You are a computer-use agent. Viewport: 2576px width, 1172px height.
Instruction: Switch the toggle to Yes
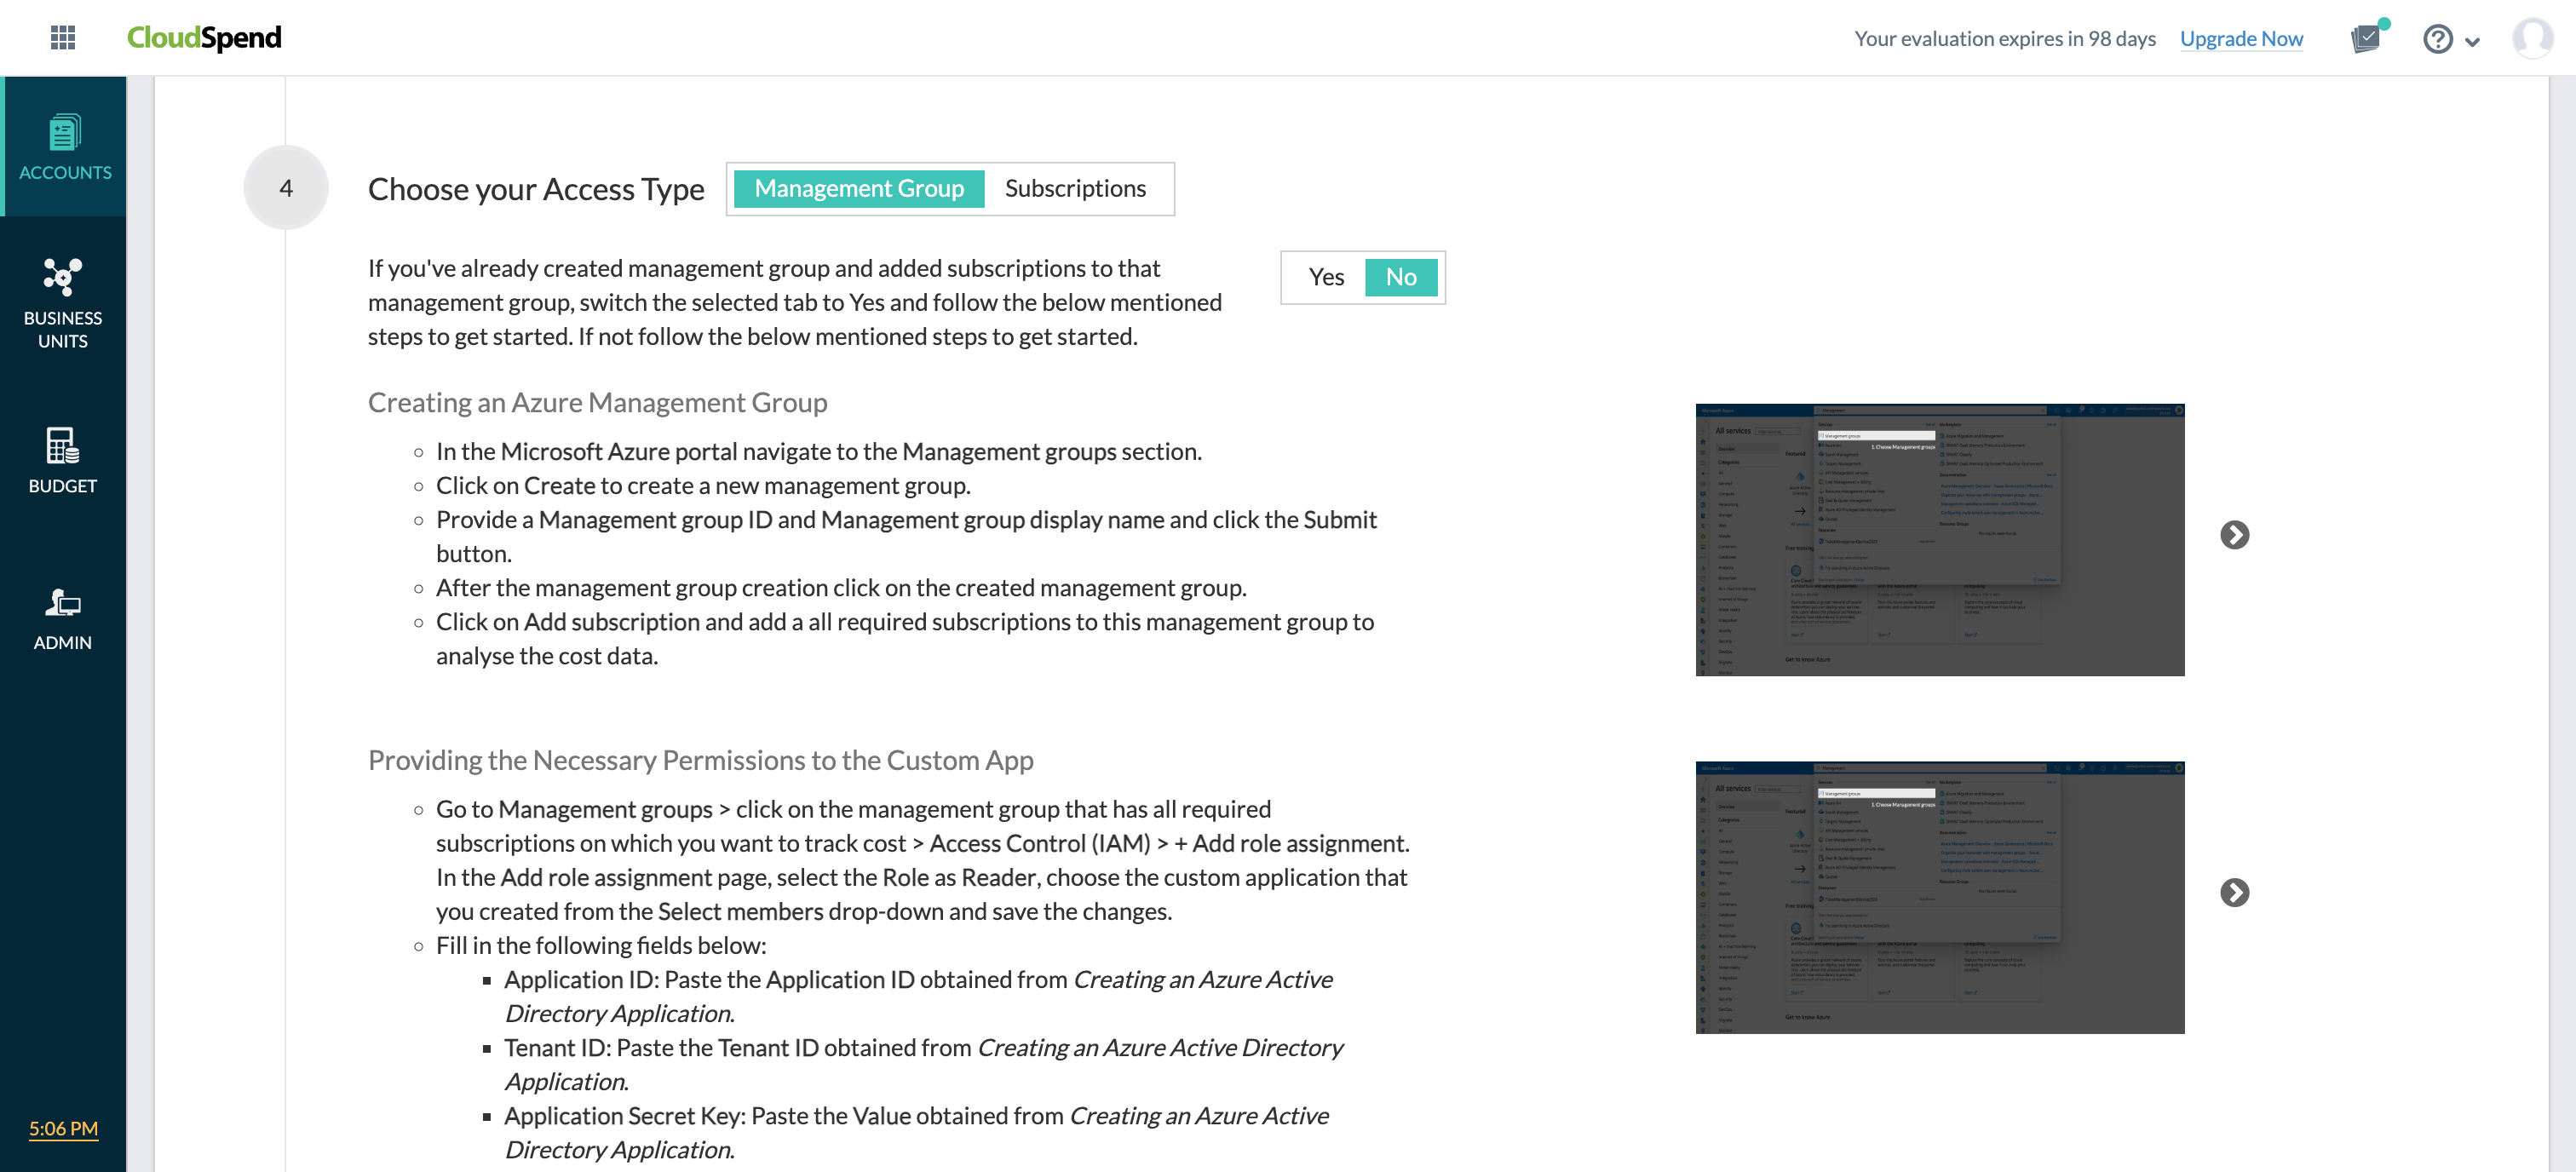1326,277
